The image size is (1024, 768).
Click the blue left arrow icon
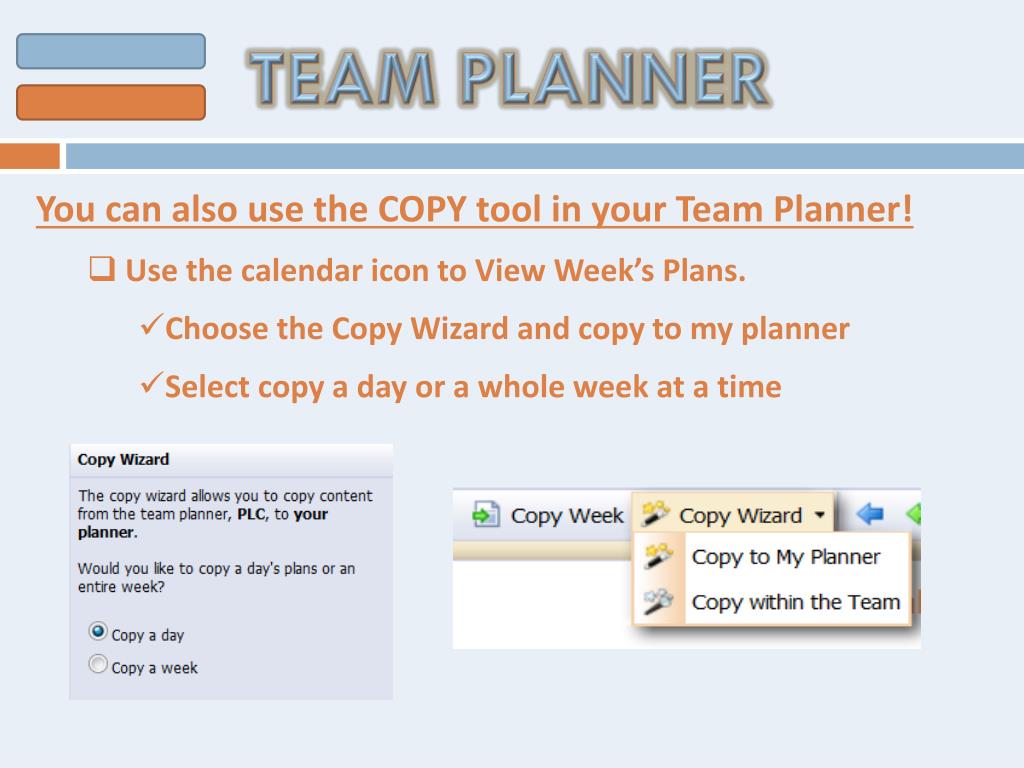click(869, 514)
